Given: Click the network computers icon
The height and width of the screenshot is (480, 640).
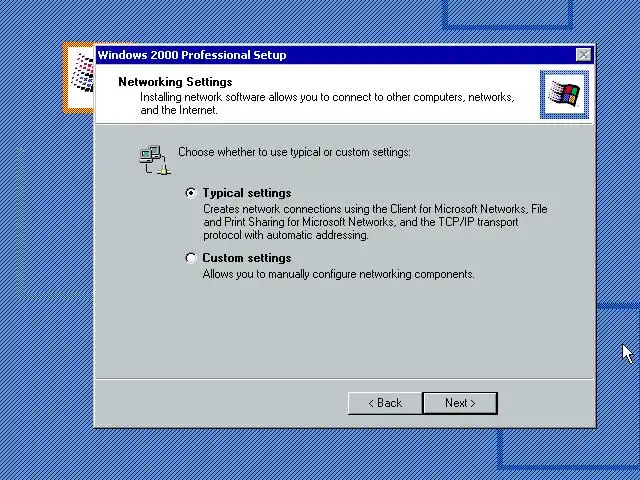Looking at the screenshot, I should (x=155, y=160).
